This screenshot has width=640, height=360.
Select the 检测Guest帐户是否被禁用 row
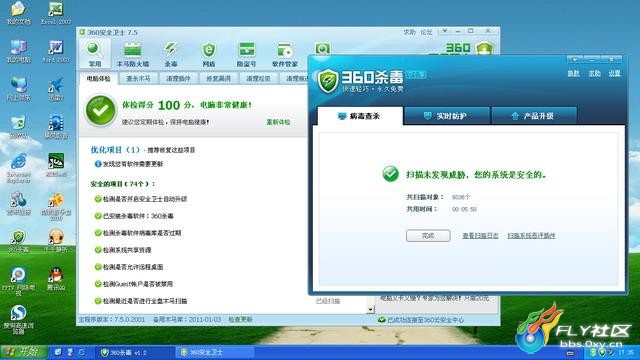(134, 284)
